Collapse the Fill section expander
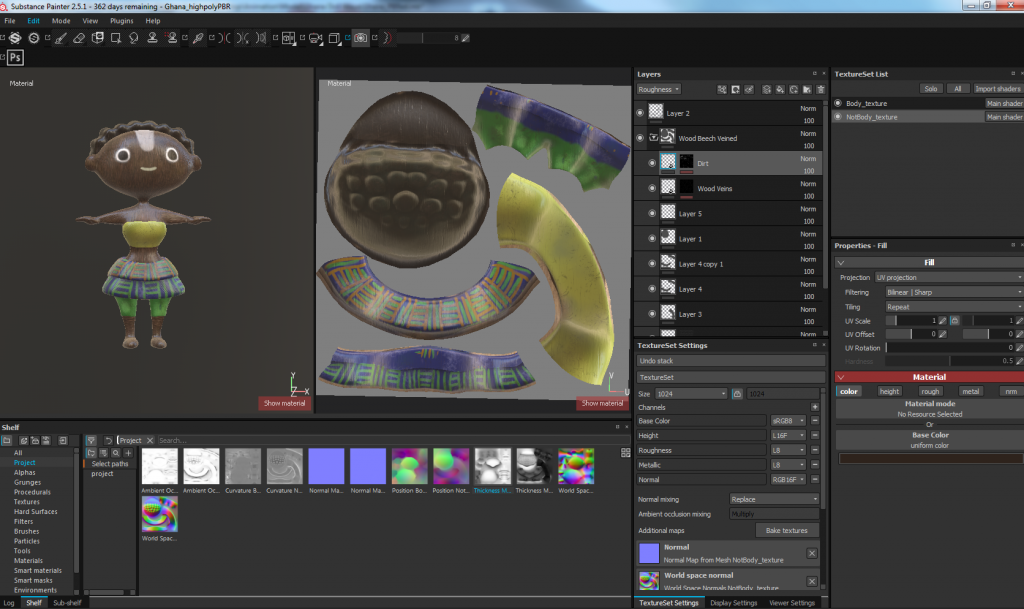Viewport: 1024px width, 609px height. click(841, 262)
